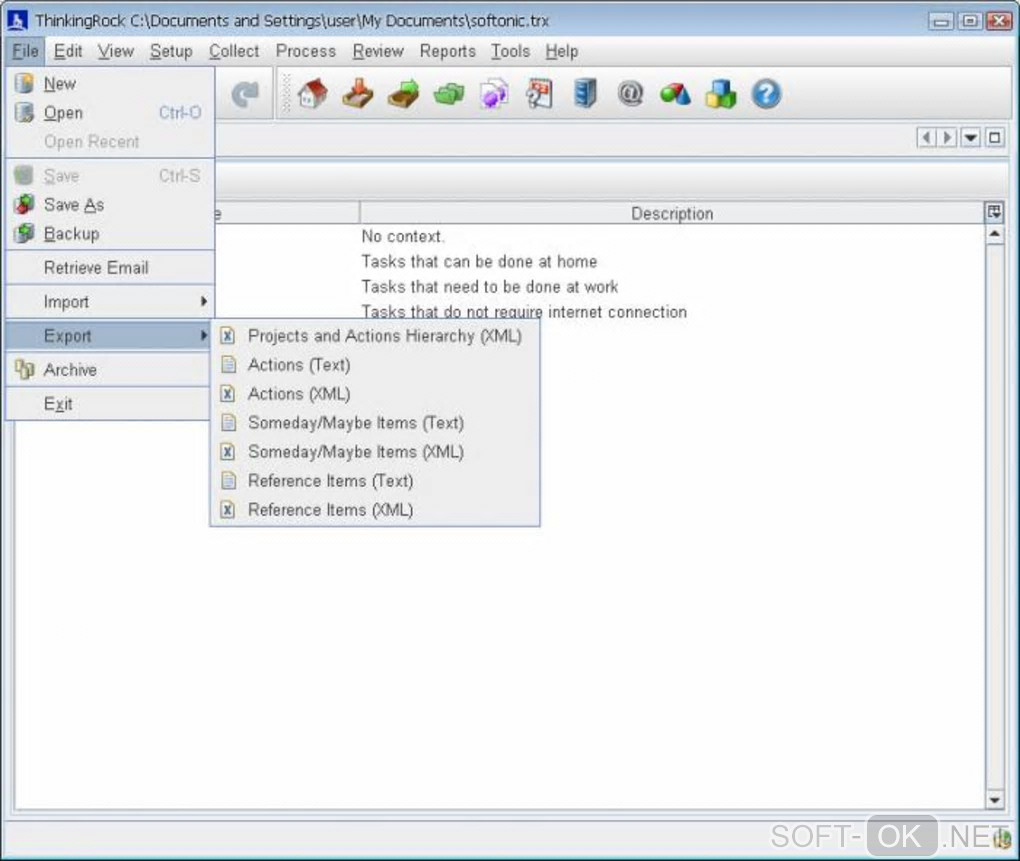
Task: Open the Collect menu
Action: (x=234, y=51)
